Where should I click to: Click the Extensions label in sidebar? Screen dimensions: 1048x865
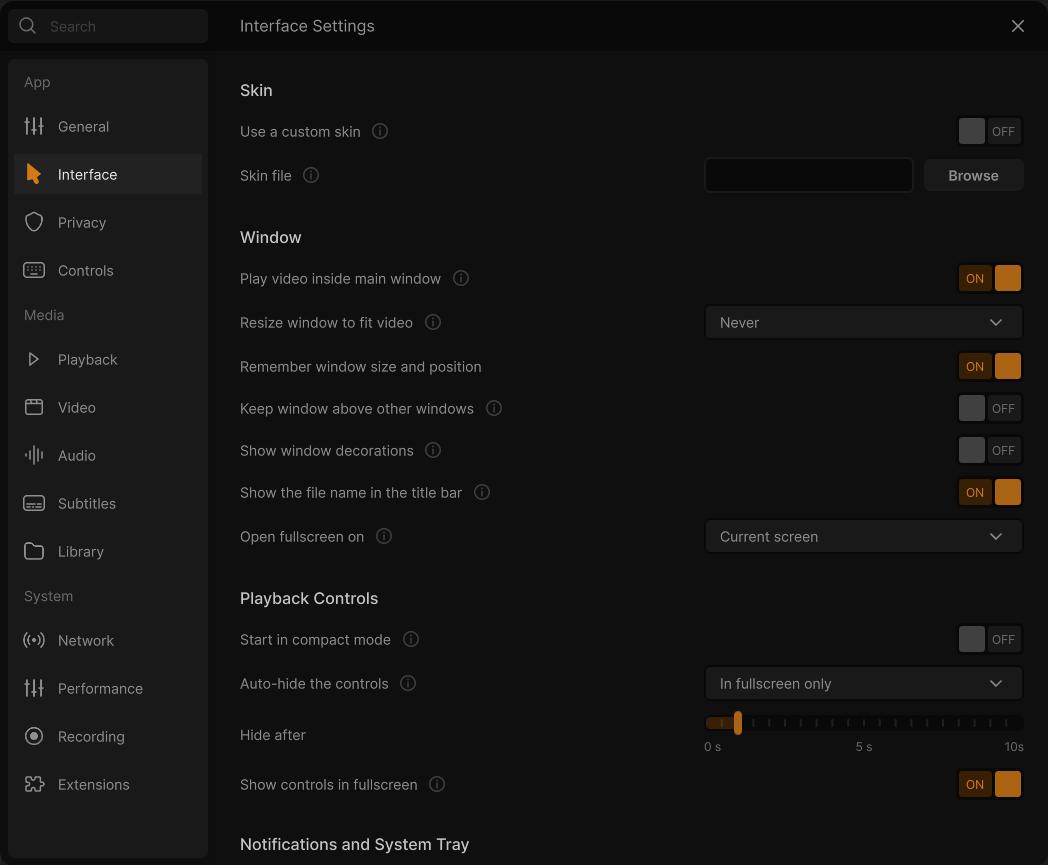tap(94, 784)
